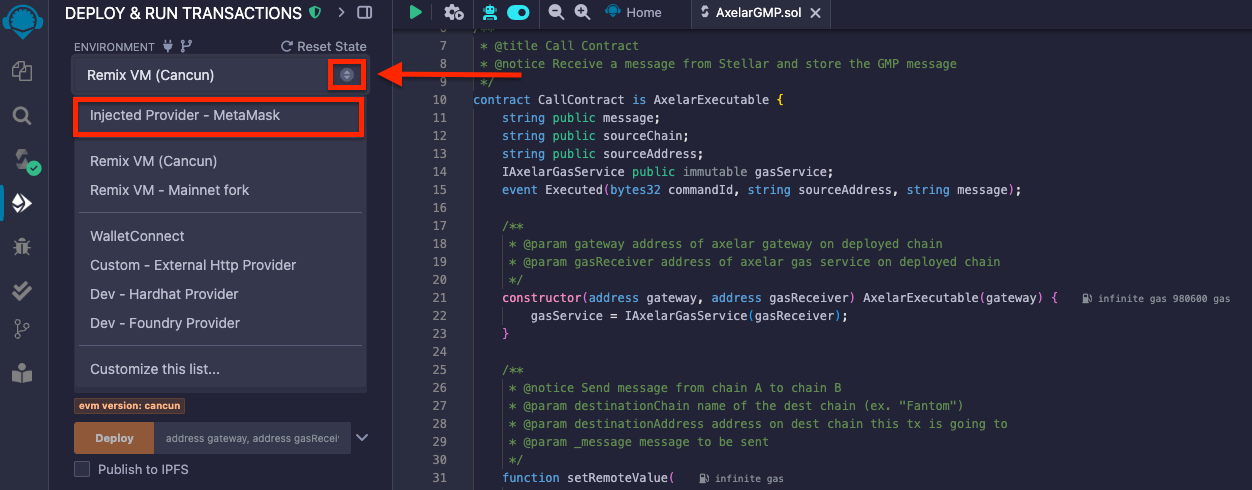
Task: Click the green shield verification icon
Action: pos(316,13)
